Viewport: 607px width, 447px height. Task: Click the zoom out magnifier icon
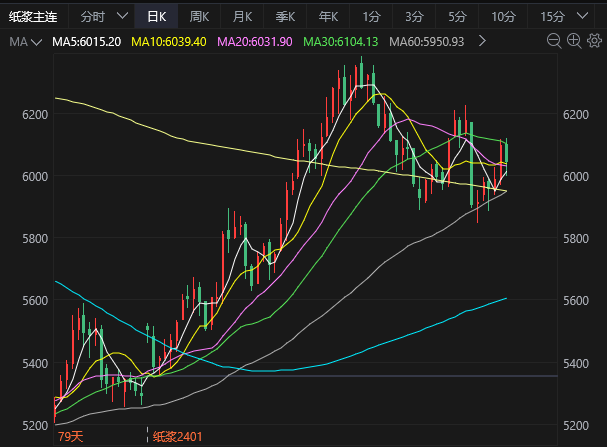(x=554, y=42)
